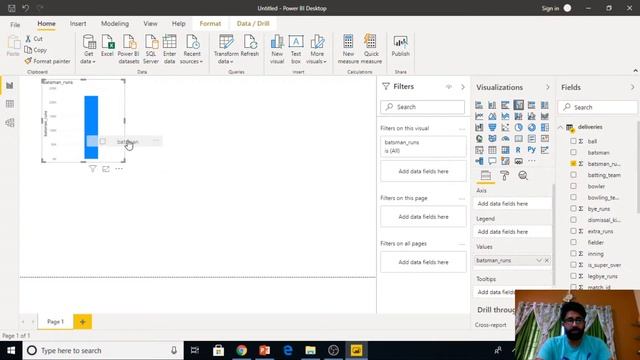Open the Transform data dropdown
This screenshot has height=360, width=640.
[x=226, y=49]
